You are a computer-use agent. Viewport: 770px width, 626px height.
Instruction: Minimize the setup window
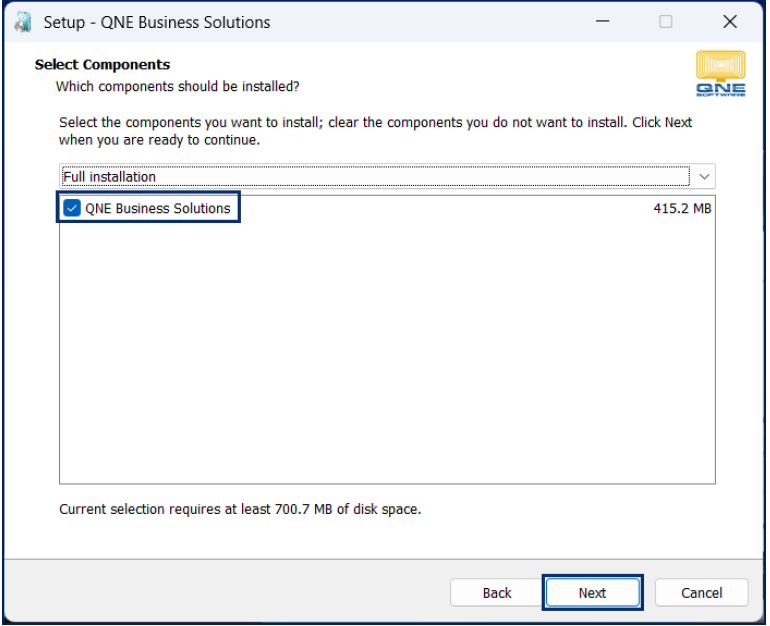point(602,22)
